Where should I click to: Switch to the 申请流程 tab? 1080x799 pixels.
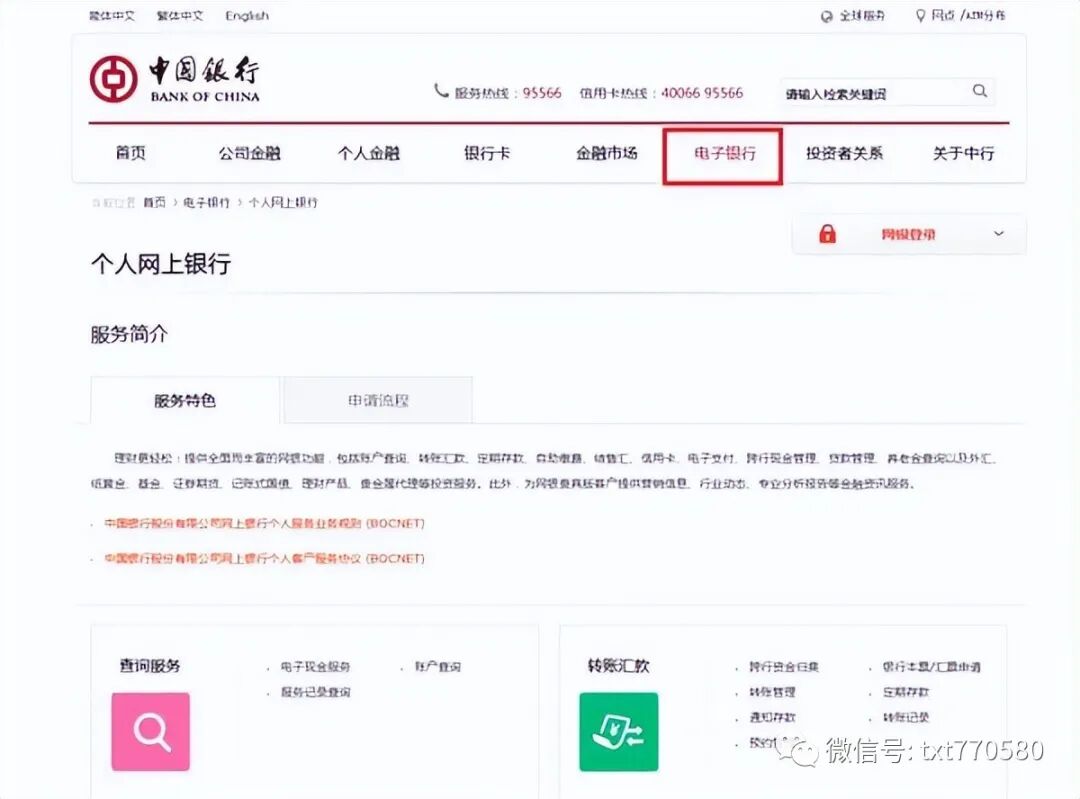(x=377, y=399)
